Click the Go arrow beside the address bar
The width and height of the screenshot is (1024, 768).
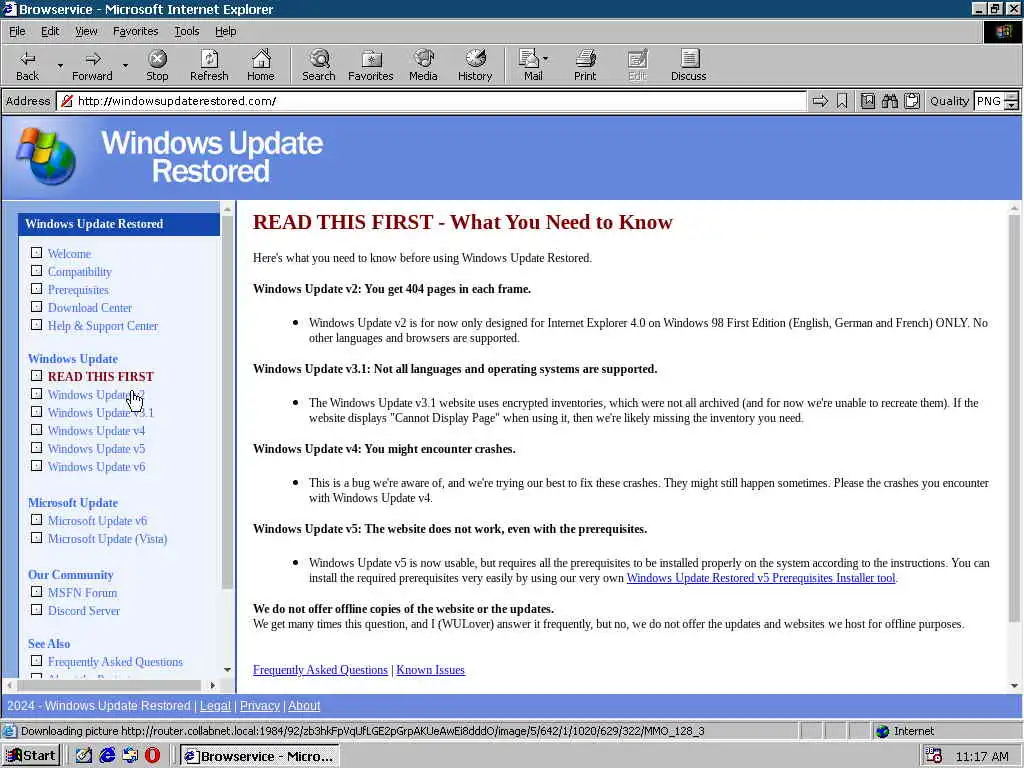820,101
